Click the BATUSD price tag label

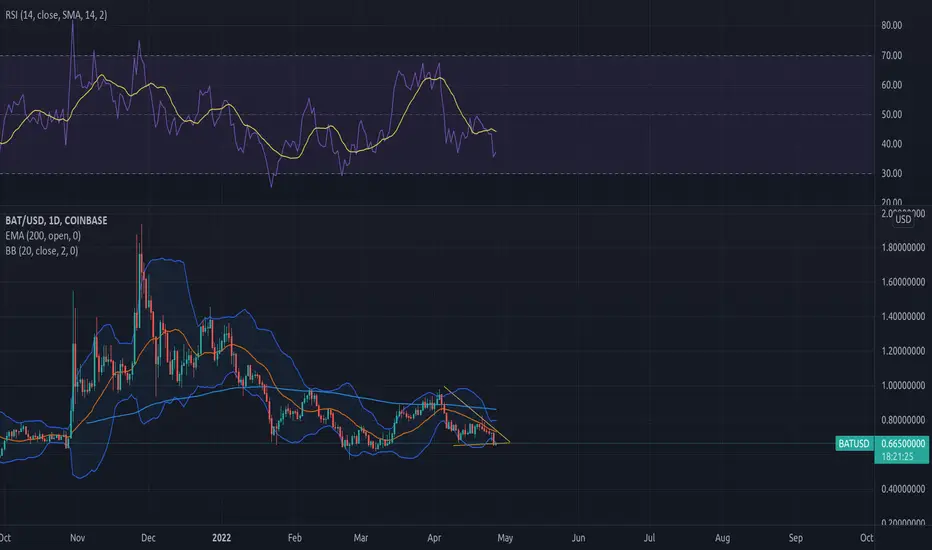pos(854,444)
